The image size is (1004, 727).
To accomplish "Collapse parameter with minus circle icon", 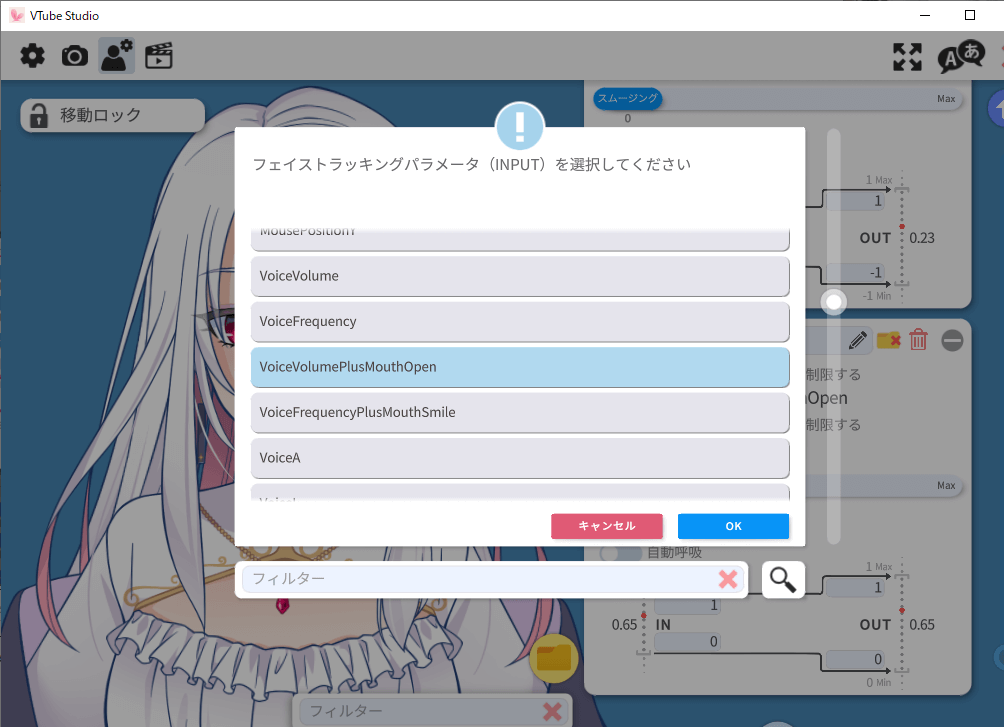I will tap(952, 340).
